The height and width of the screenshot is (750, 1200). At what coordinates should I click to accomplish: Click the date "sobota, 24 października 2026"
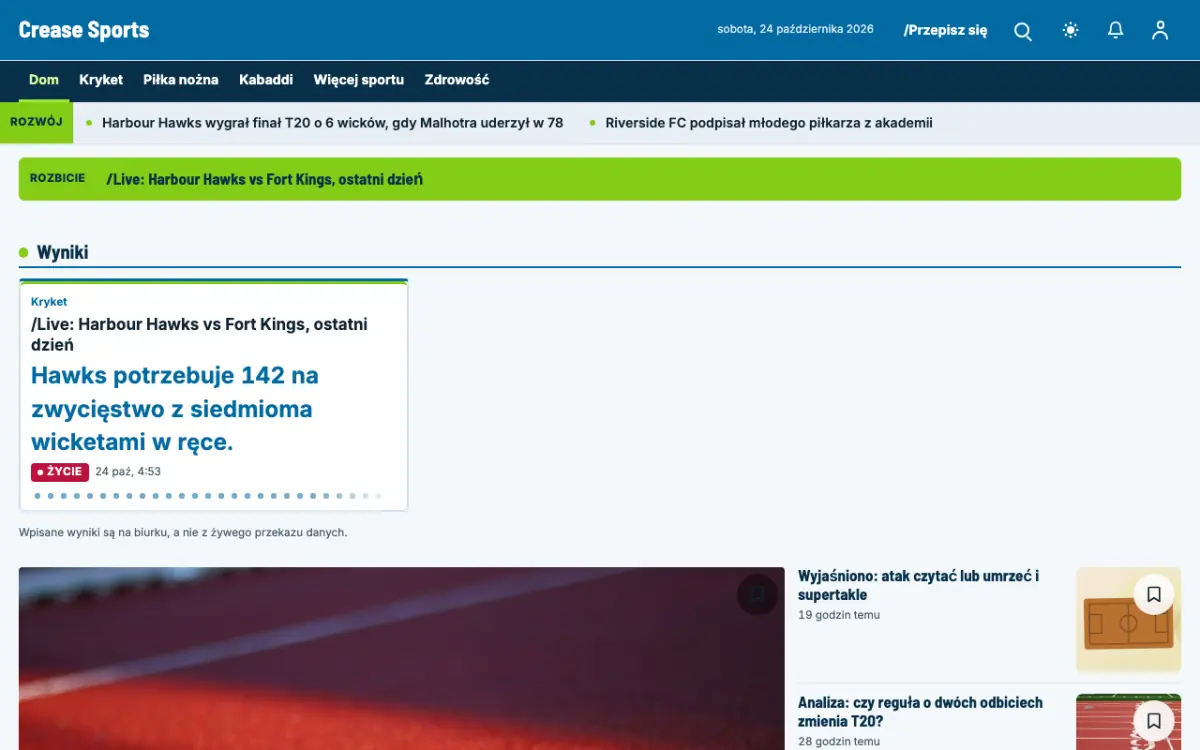795,29
